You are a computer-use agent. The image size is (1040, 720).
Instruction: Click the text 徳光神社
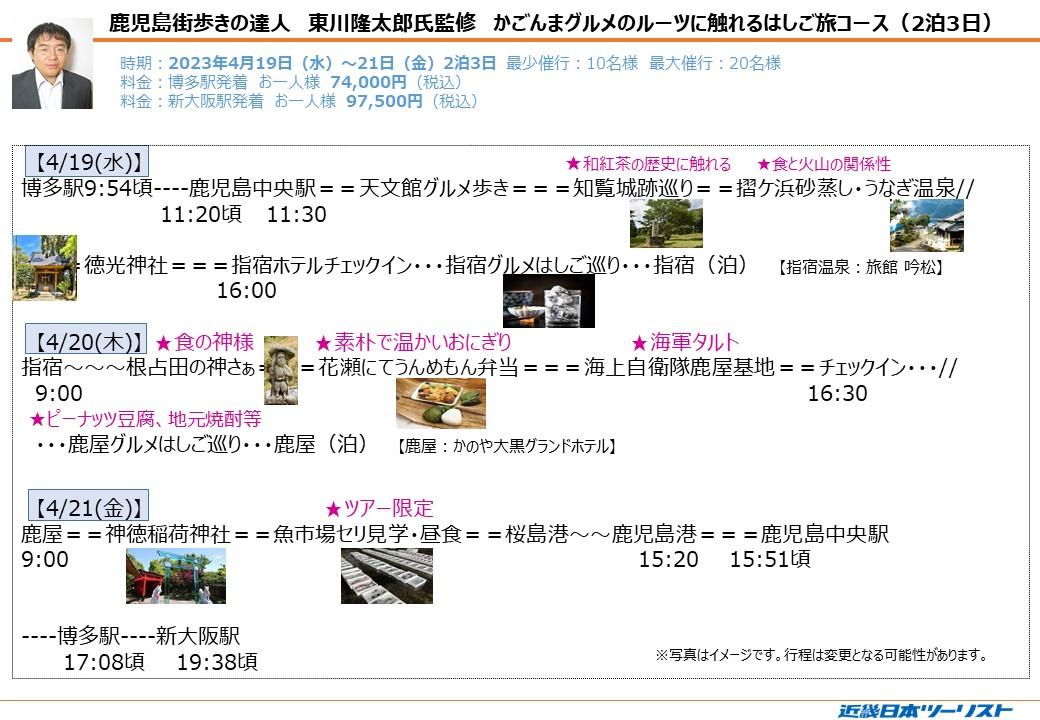click(126, 265)
